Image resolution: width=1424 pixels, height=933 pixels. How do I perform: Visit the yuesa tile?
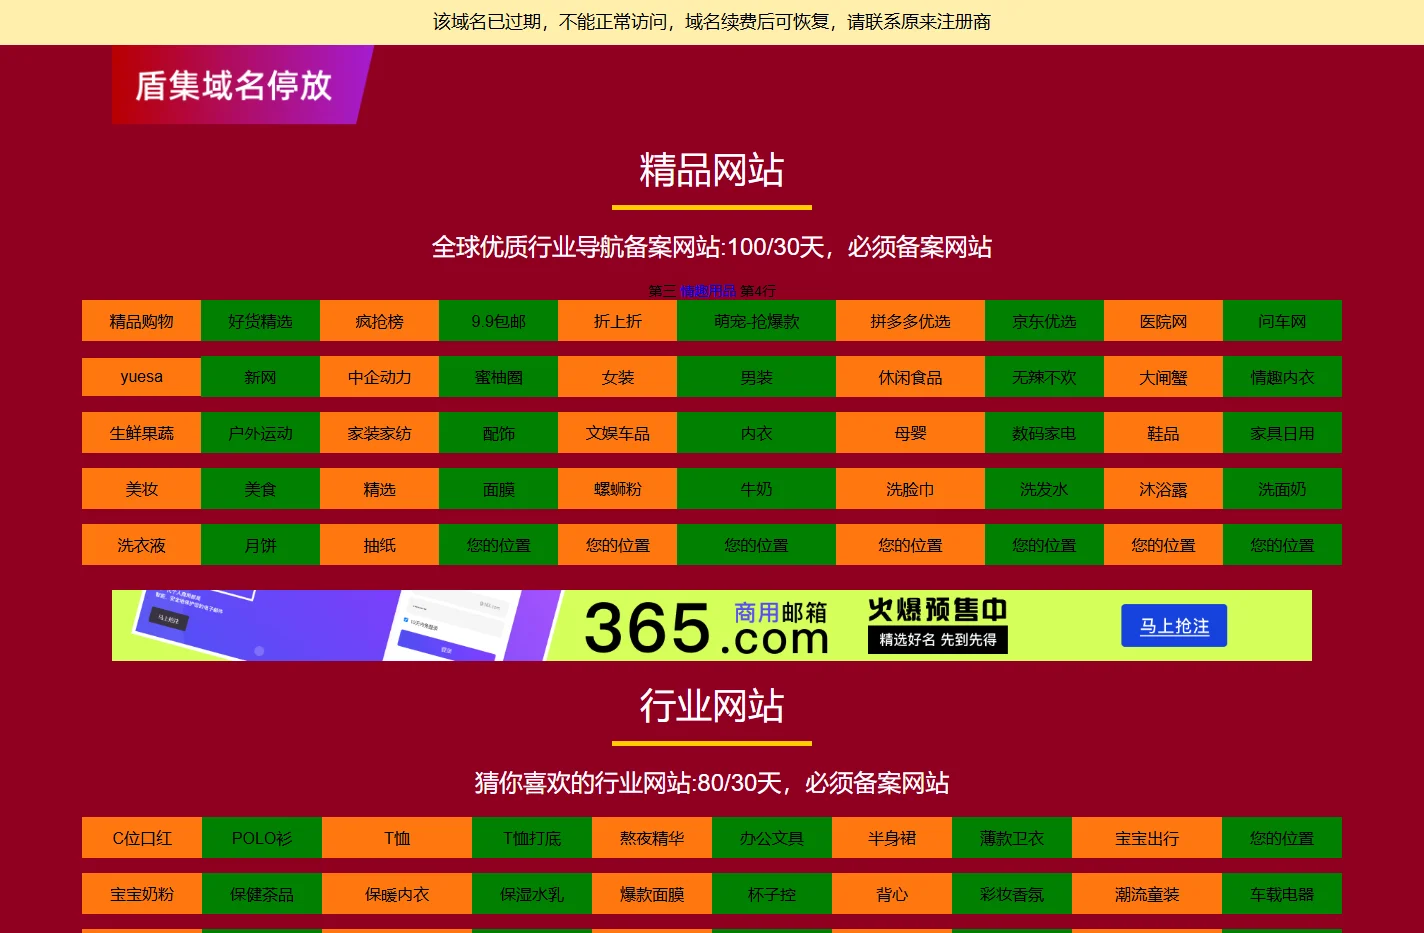[x=141, y=377]
